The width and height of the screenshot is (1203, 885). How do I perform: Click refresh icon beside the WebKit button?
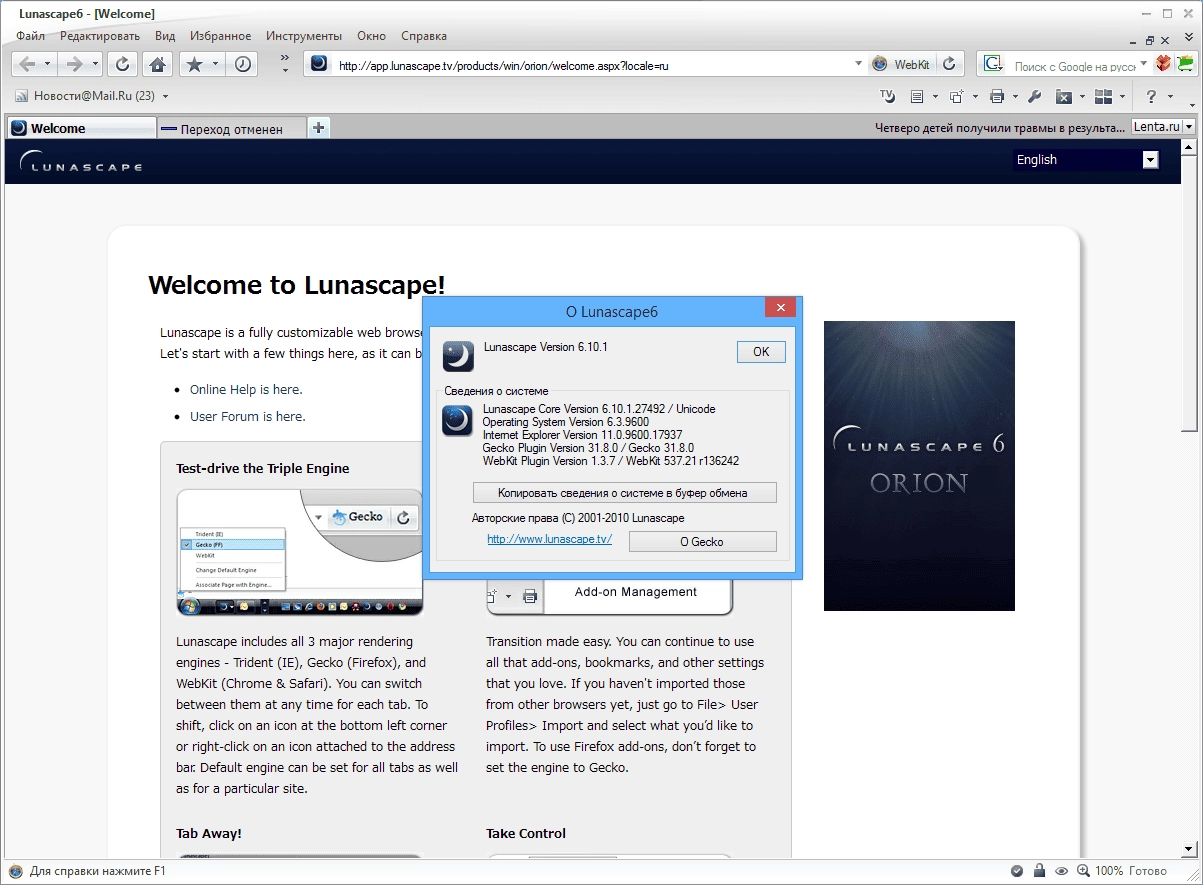point(950,64)
